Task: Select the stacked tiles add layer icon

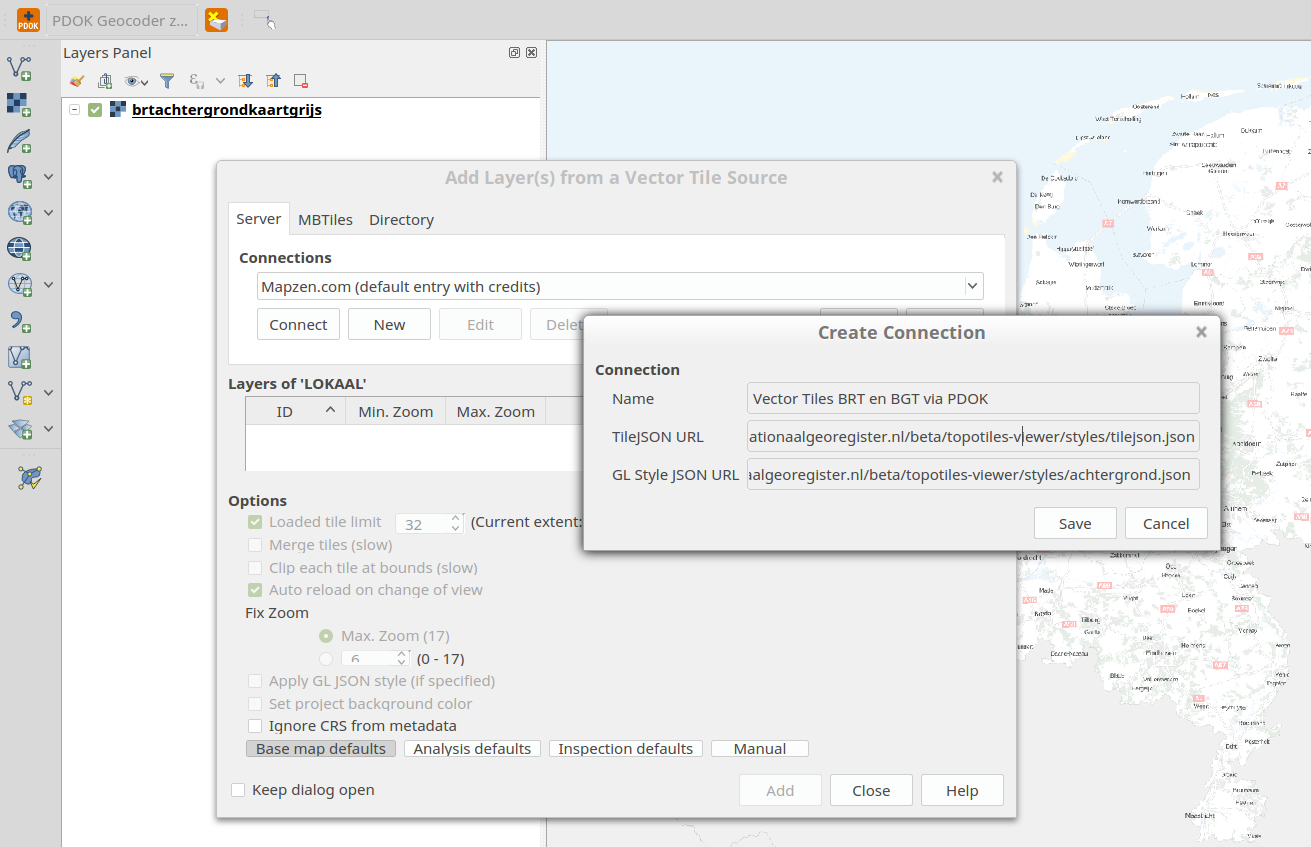Action: pos(19,428)
